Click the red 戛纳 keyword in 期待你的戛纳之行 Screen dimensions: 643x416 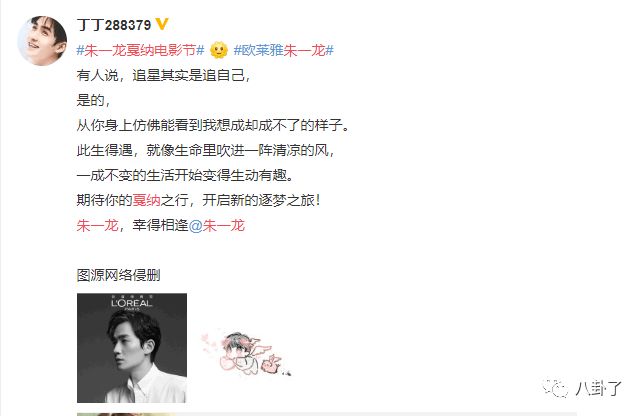click(146, 200)
